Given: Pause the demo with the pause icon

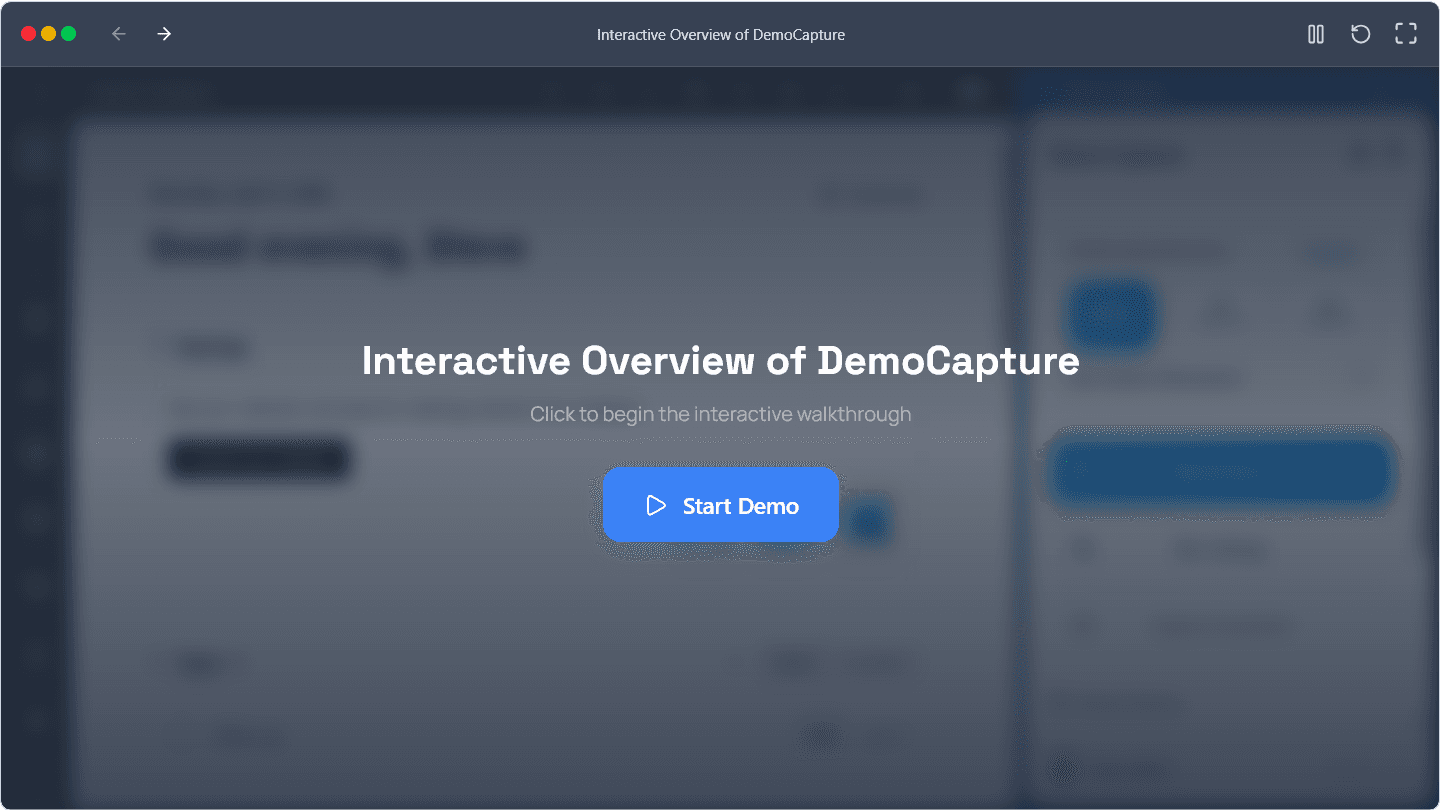Looking at the screenshot, I should [1316, 34].
